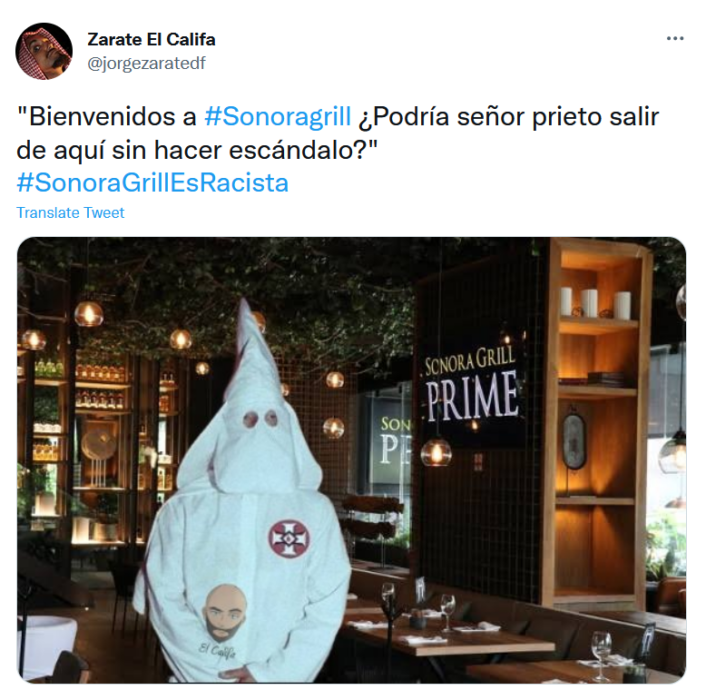This screenshot has width=706, height=700.
Task: Click the glowing pendant bulb beside PRIME sign
Action: 436,452
